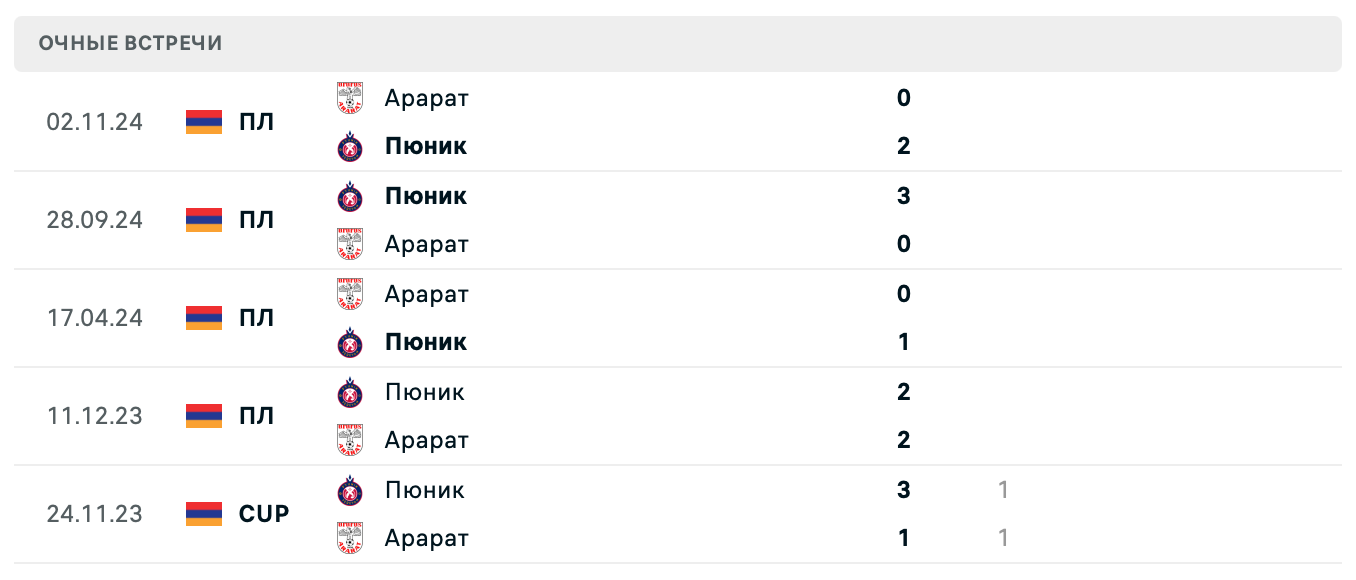Open the ПЛ league label on the 28.09.24 row
The image size is (1356, 580).
pyautogui.click(x=258, y=220)
